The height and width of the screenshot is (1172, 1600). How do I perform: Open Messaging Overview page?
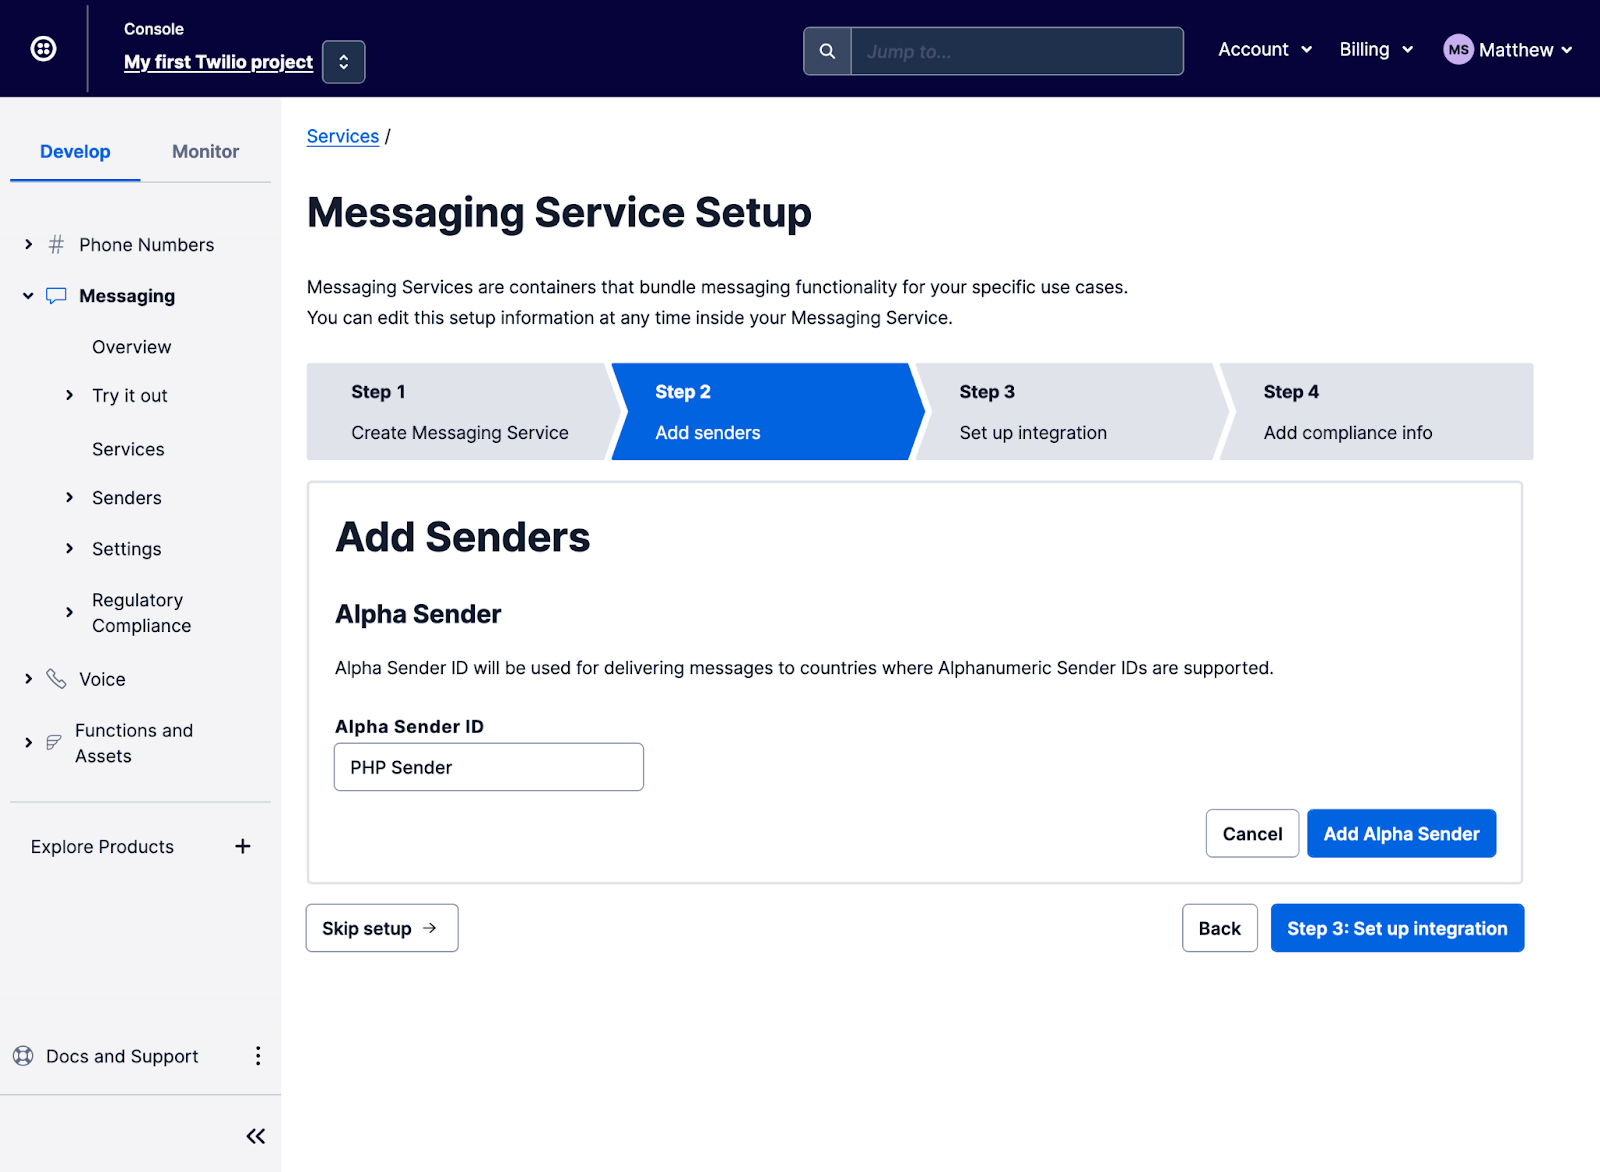coord(132,347)
